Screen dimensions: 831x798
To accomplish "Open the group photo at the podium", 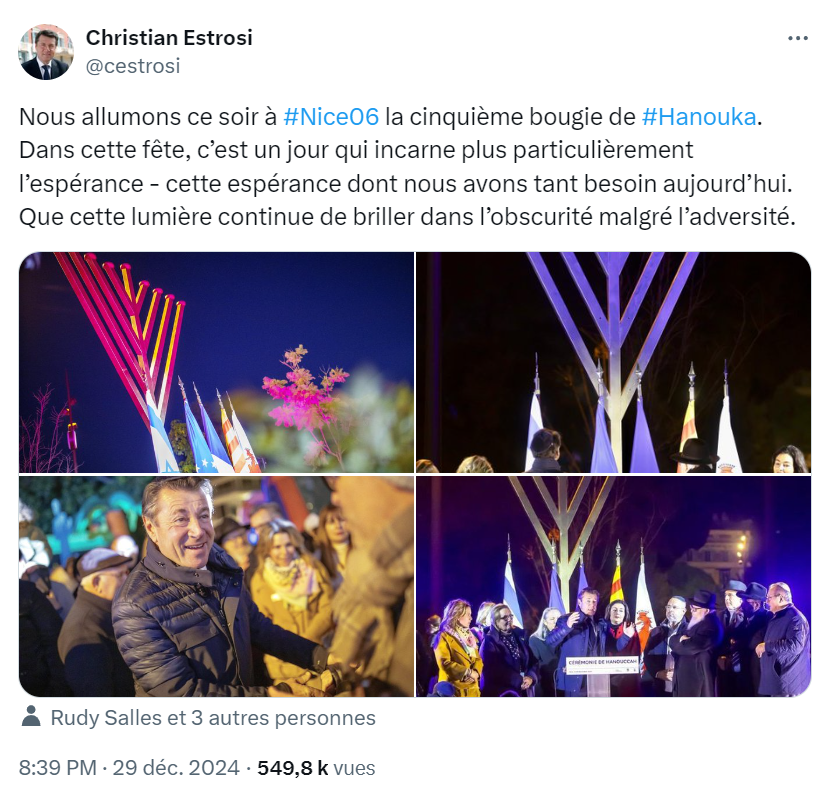I will [614, 586].
